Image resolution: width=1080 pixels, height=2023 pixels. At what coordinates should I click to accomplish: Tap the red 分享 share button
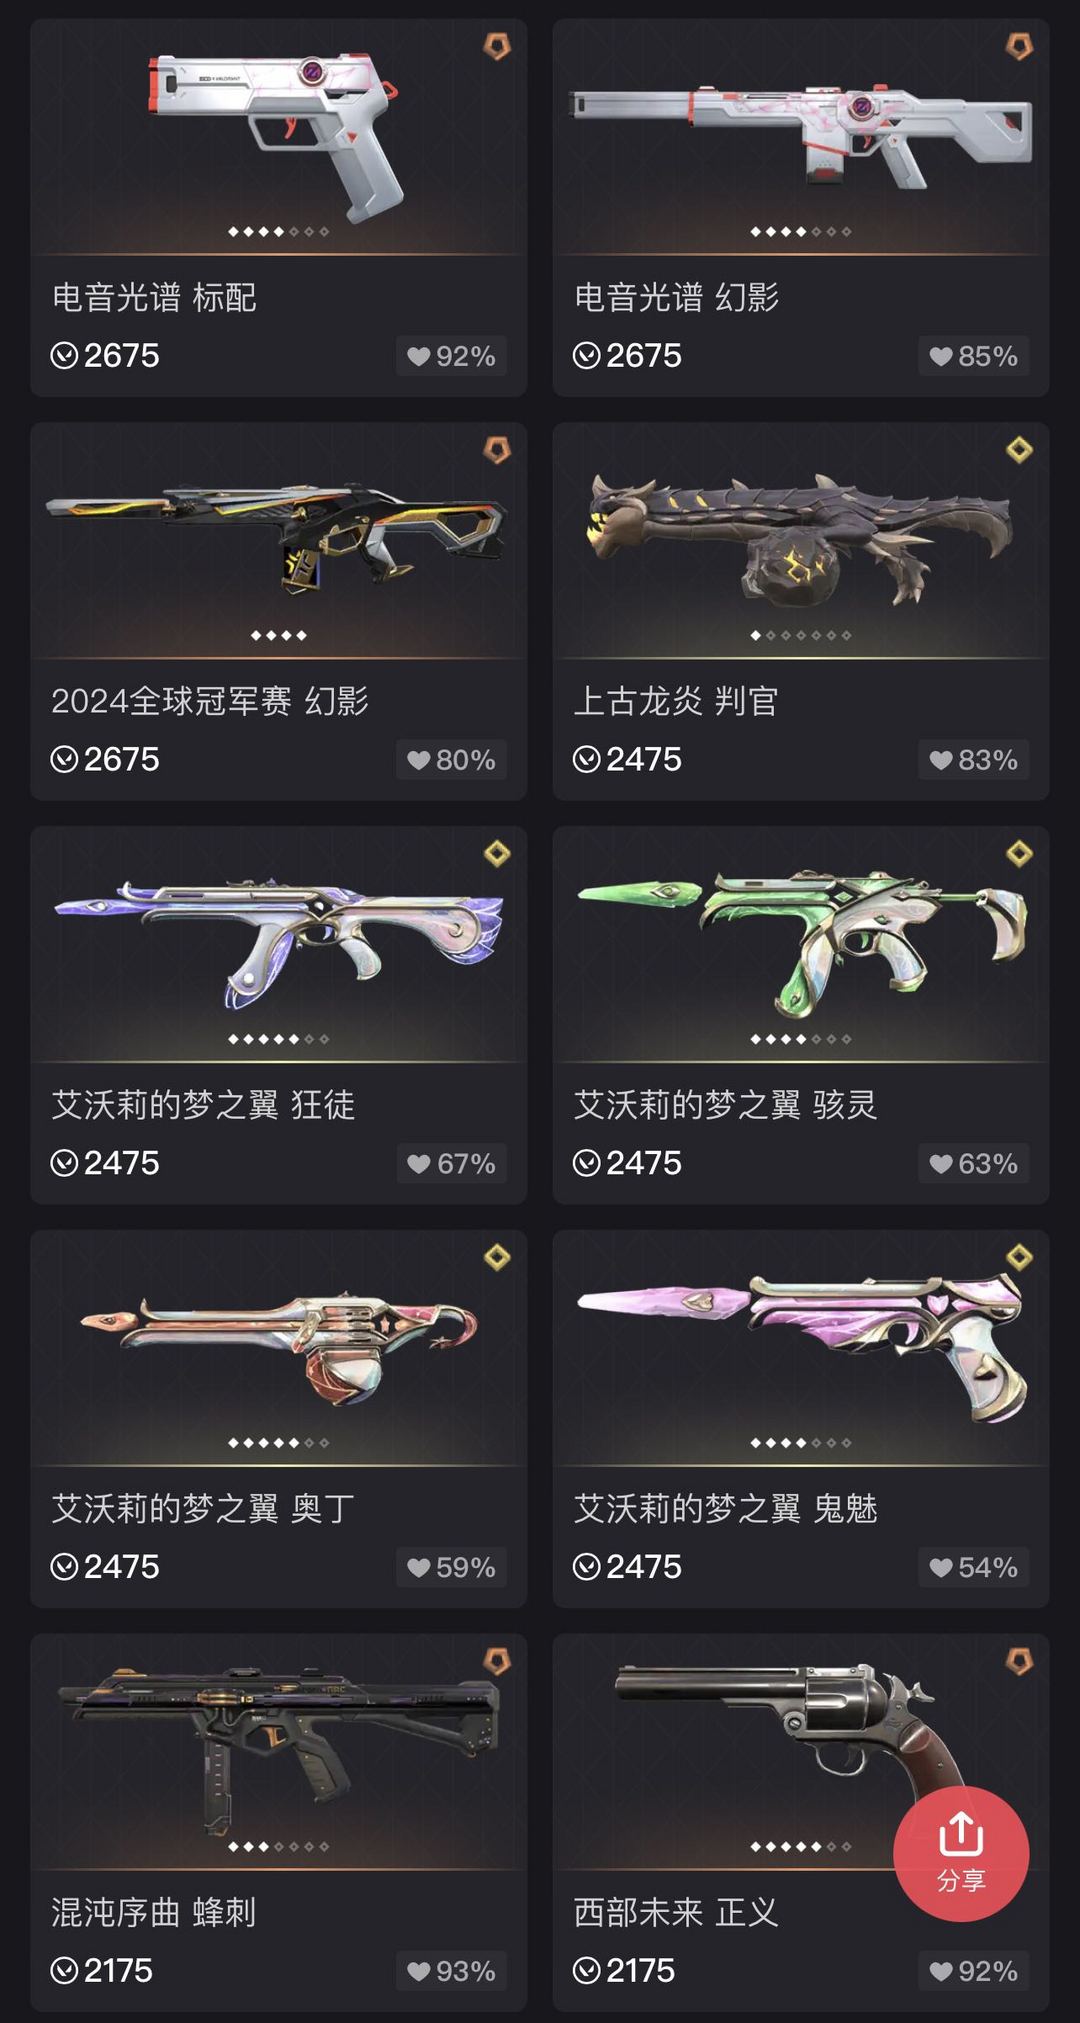(x=961, y=1853)
